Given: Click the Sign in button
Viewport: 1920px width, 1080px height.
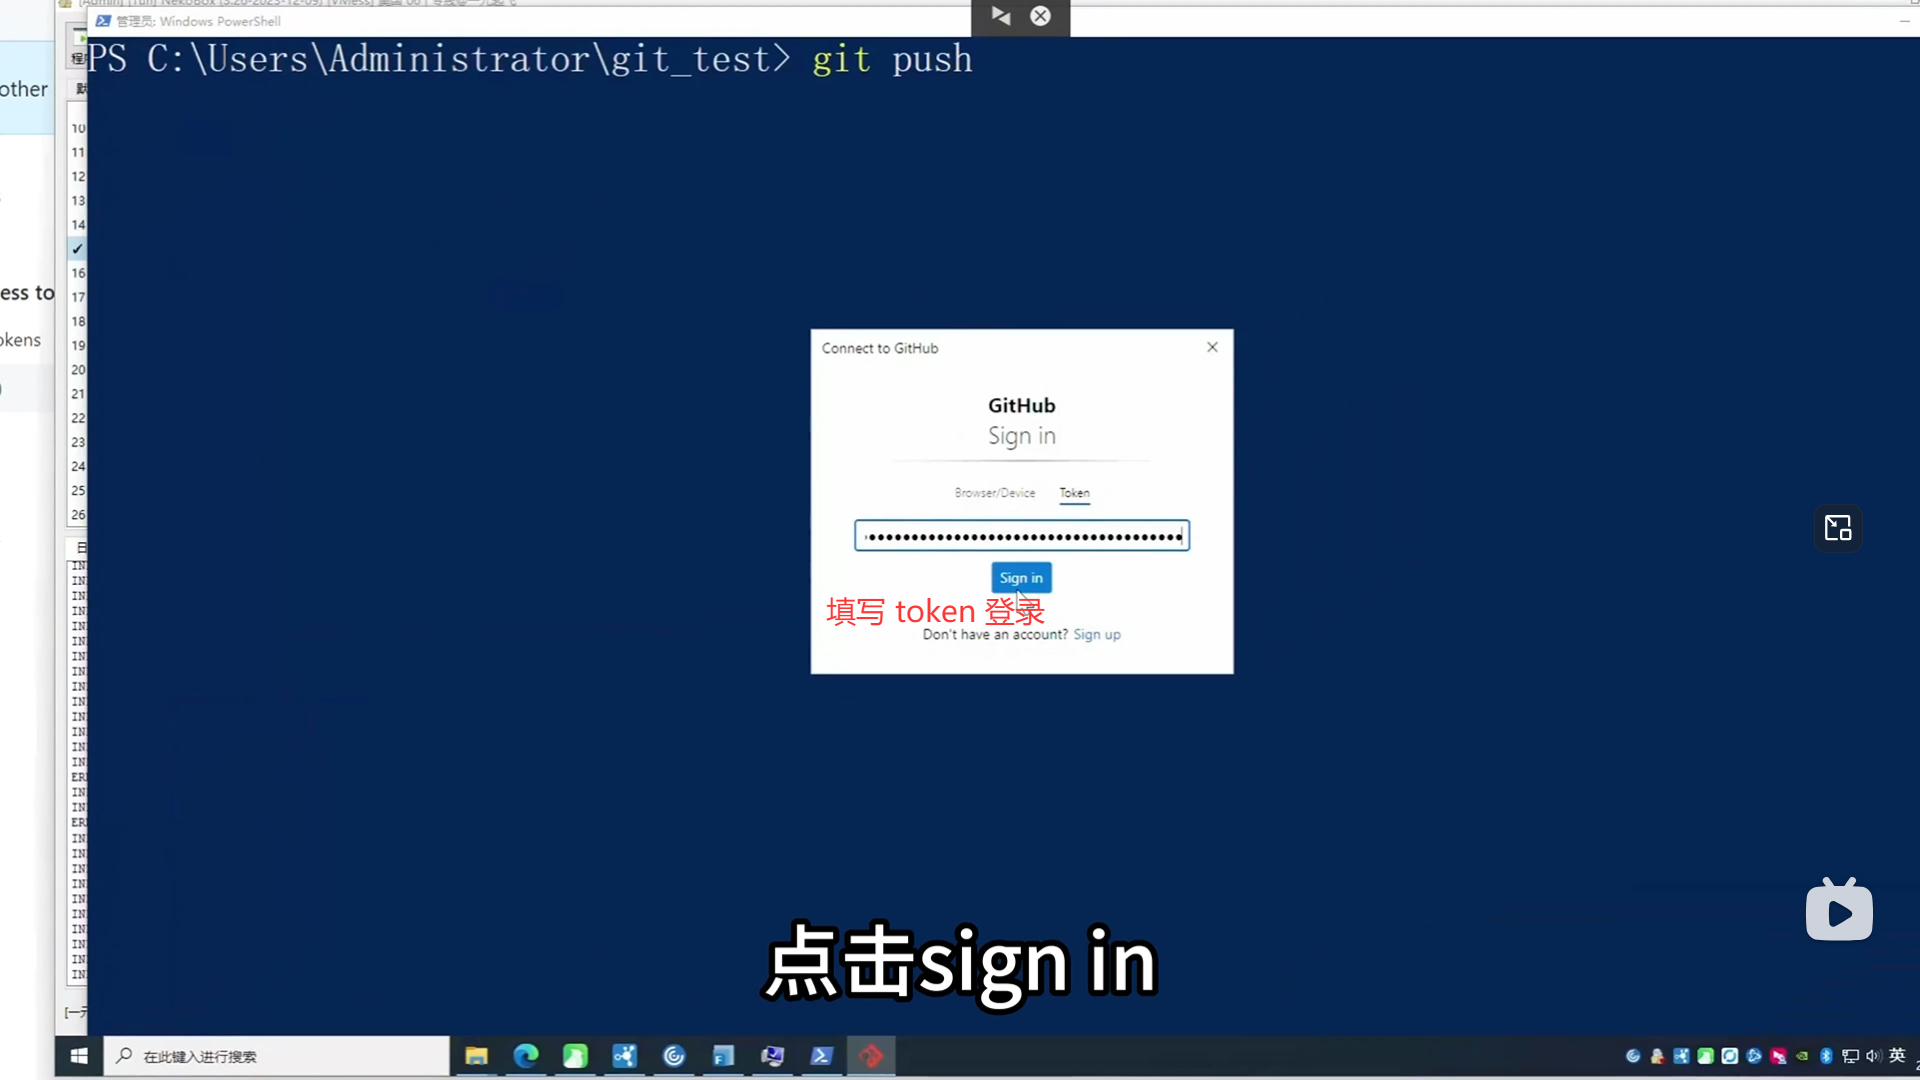Looking at the screenshot, I should tap(1021, 578).
